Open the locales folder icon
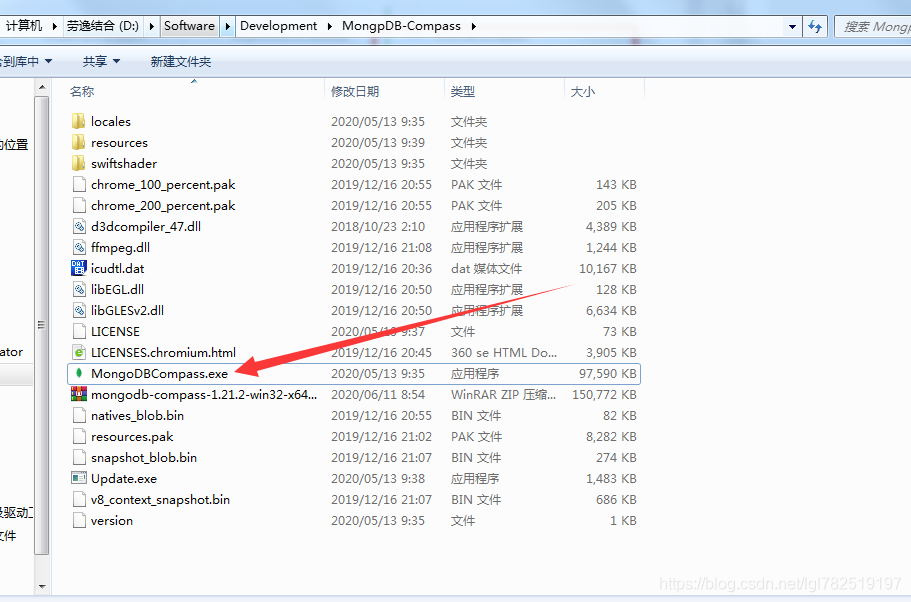Image resolution: width=911 pixels, height=602 pixels. 78,121
